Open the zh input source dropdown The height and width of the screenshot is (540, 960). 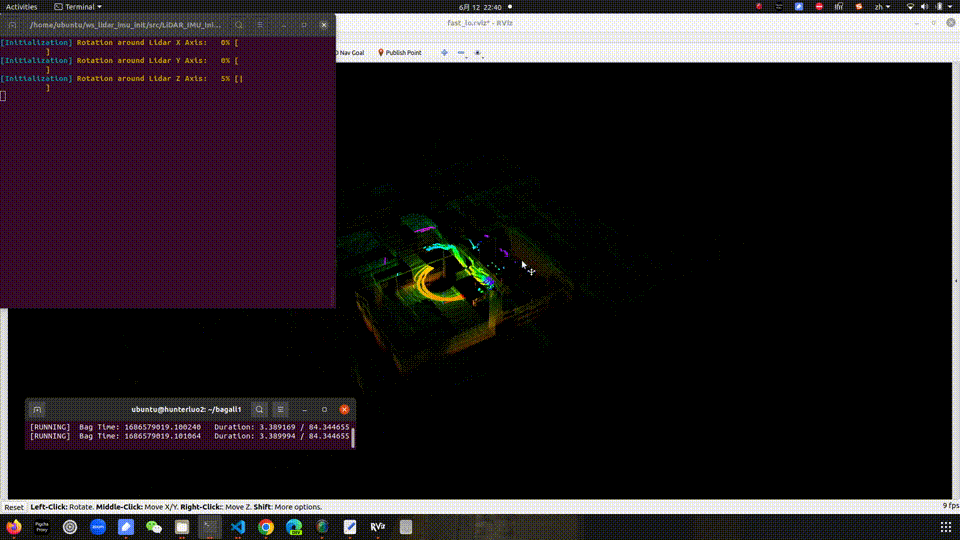coord(882,7)
